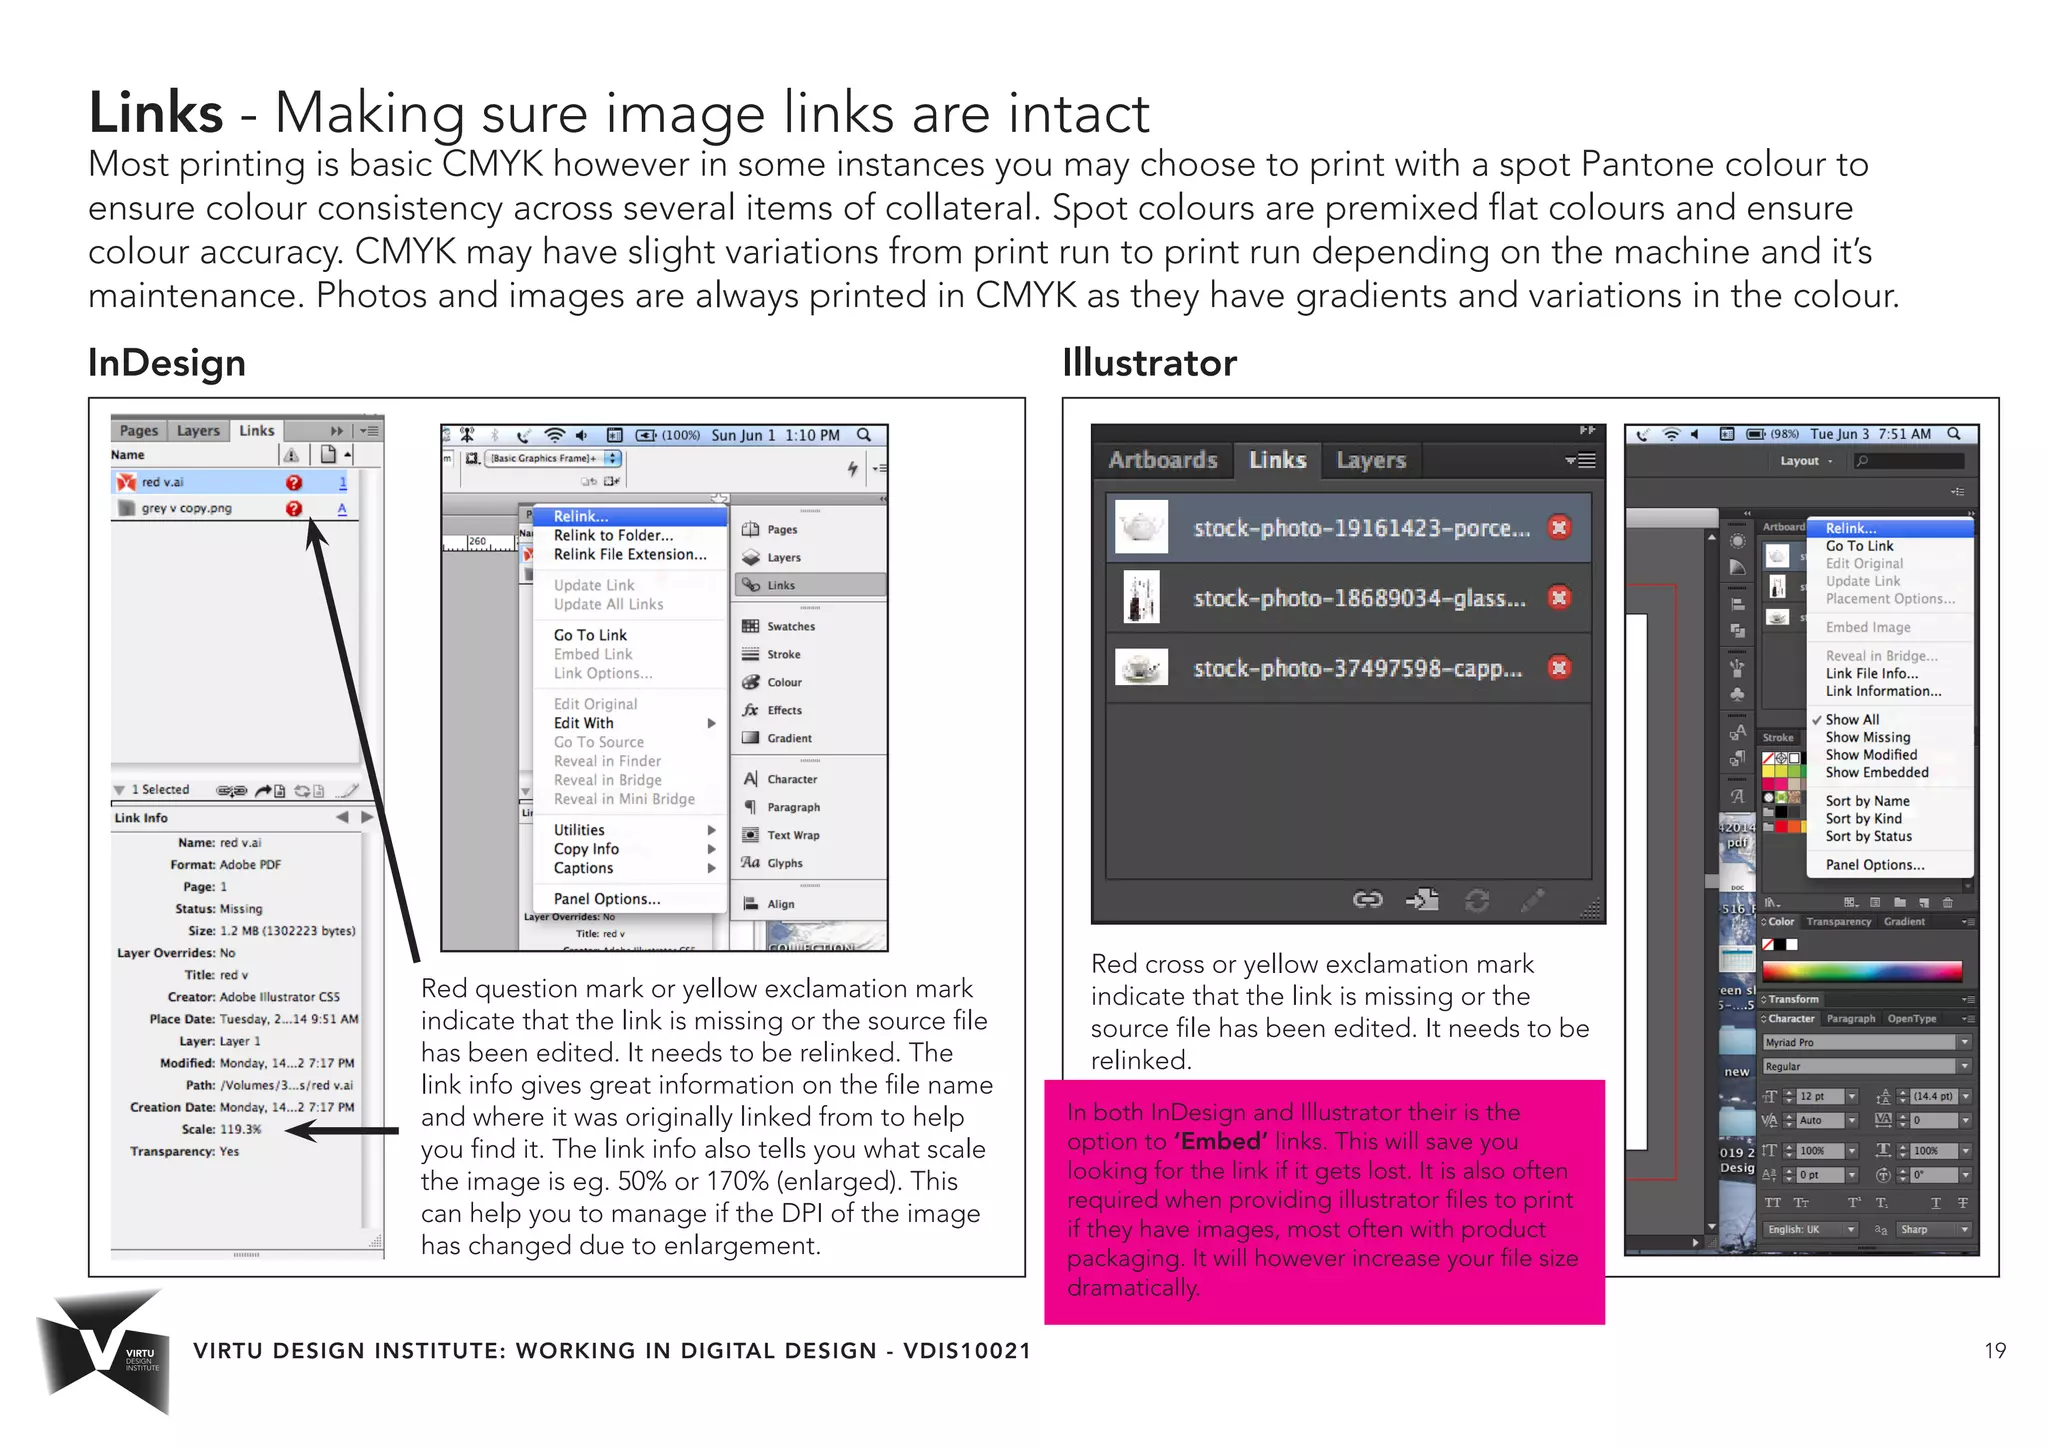Viewport: 2048px width, 1448px height.
Task: Expand the Edit With submenu arrow
Action: coord(711,723)
